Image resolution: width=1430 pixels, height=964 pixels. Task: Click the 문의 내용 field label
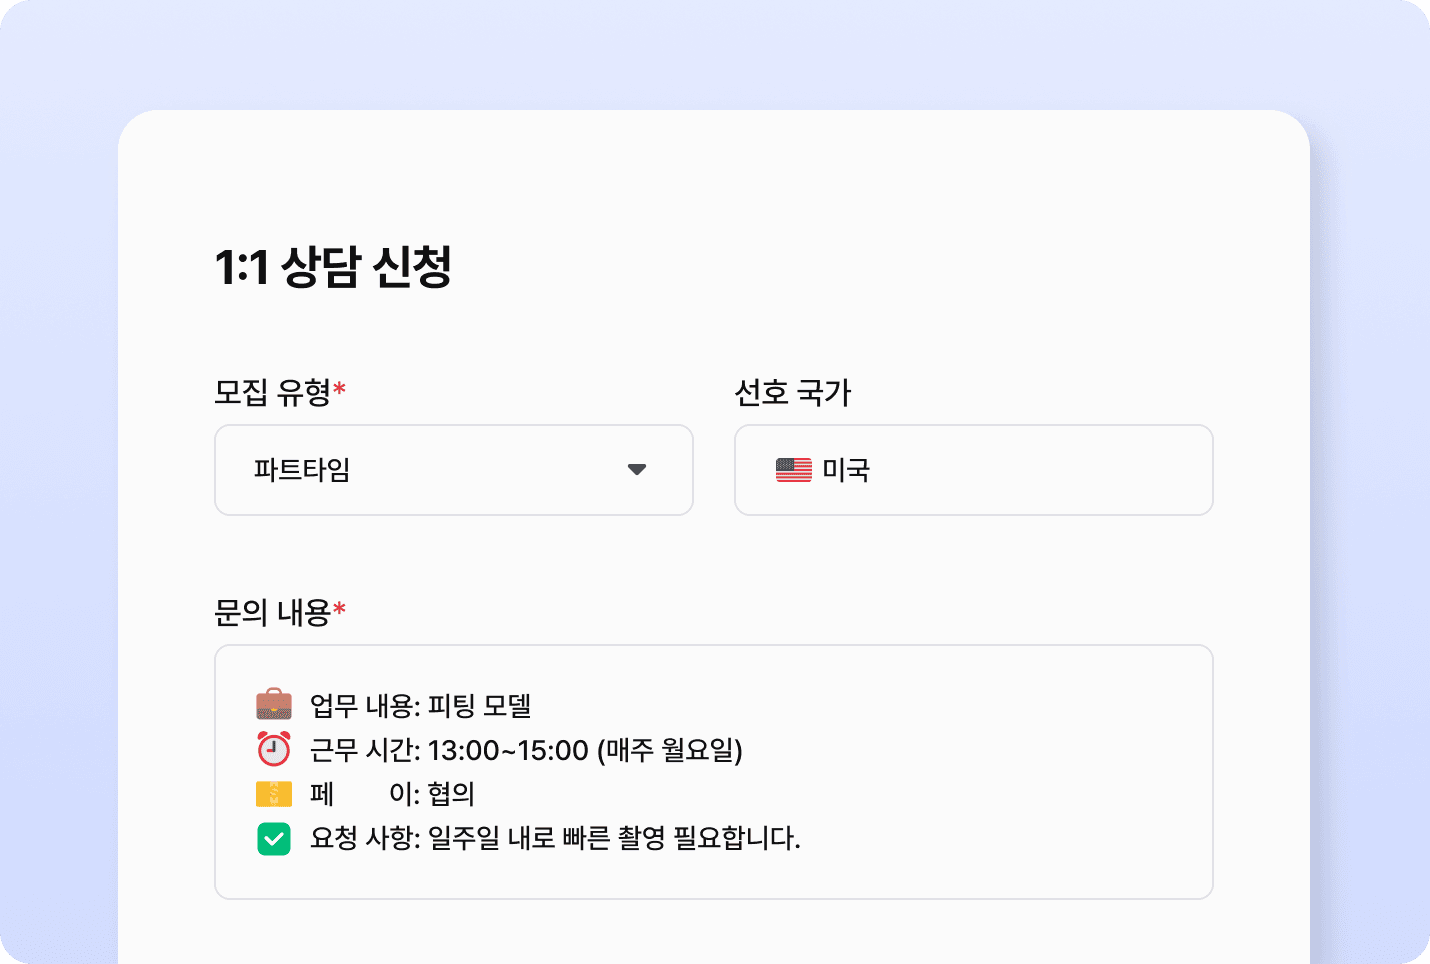click(273, 612)
